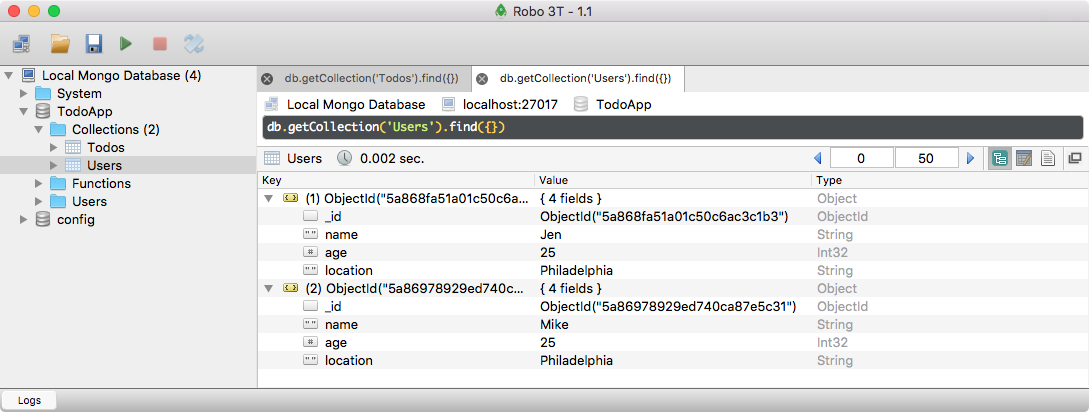The image size is (1089, 412).
Task: Expand the System folder in tree
Action: click(x=23, y=94)
